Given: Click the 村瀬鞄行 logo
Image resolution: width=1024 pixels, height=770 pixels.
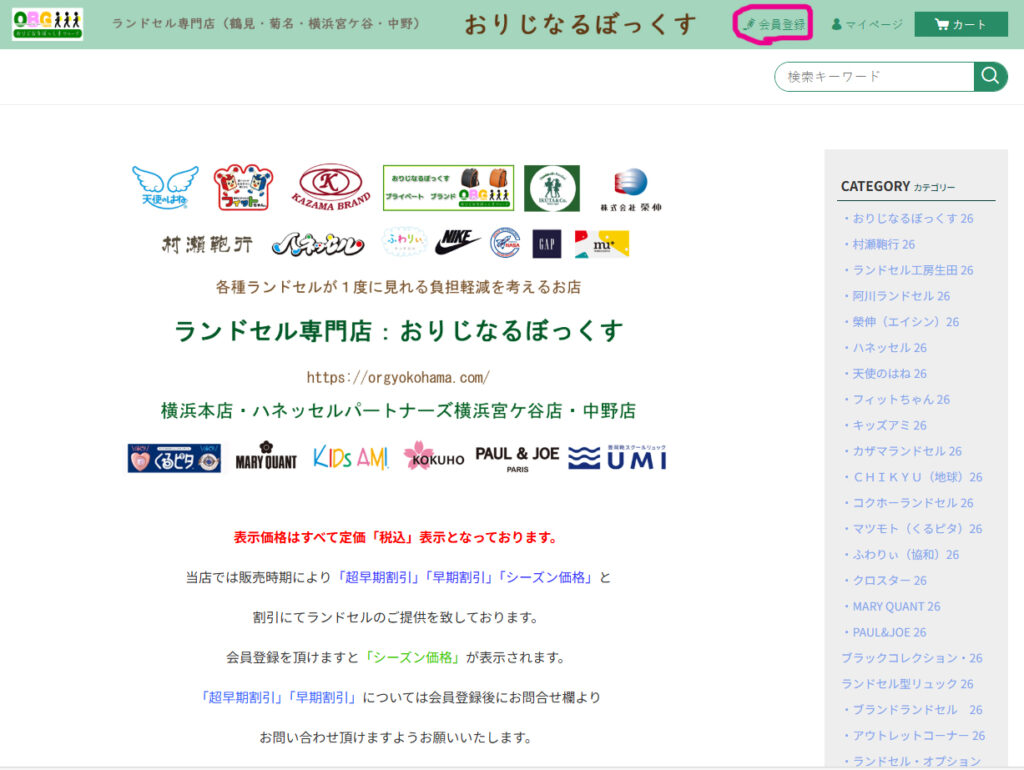Looking at the screenshot, I should (x=207, y=245).
